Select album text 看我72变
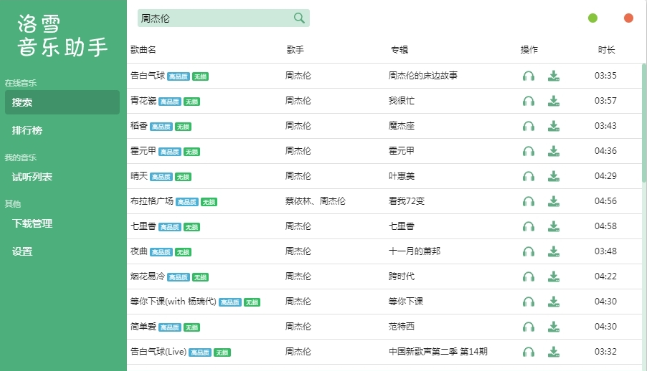The image size is (647, 371). pyautogui.click(x=406, y=201)
